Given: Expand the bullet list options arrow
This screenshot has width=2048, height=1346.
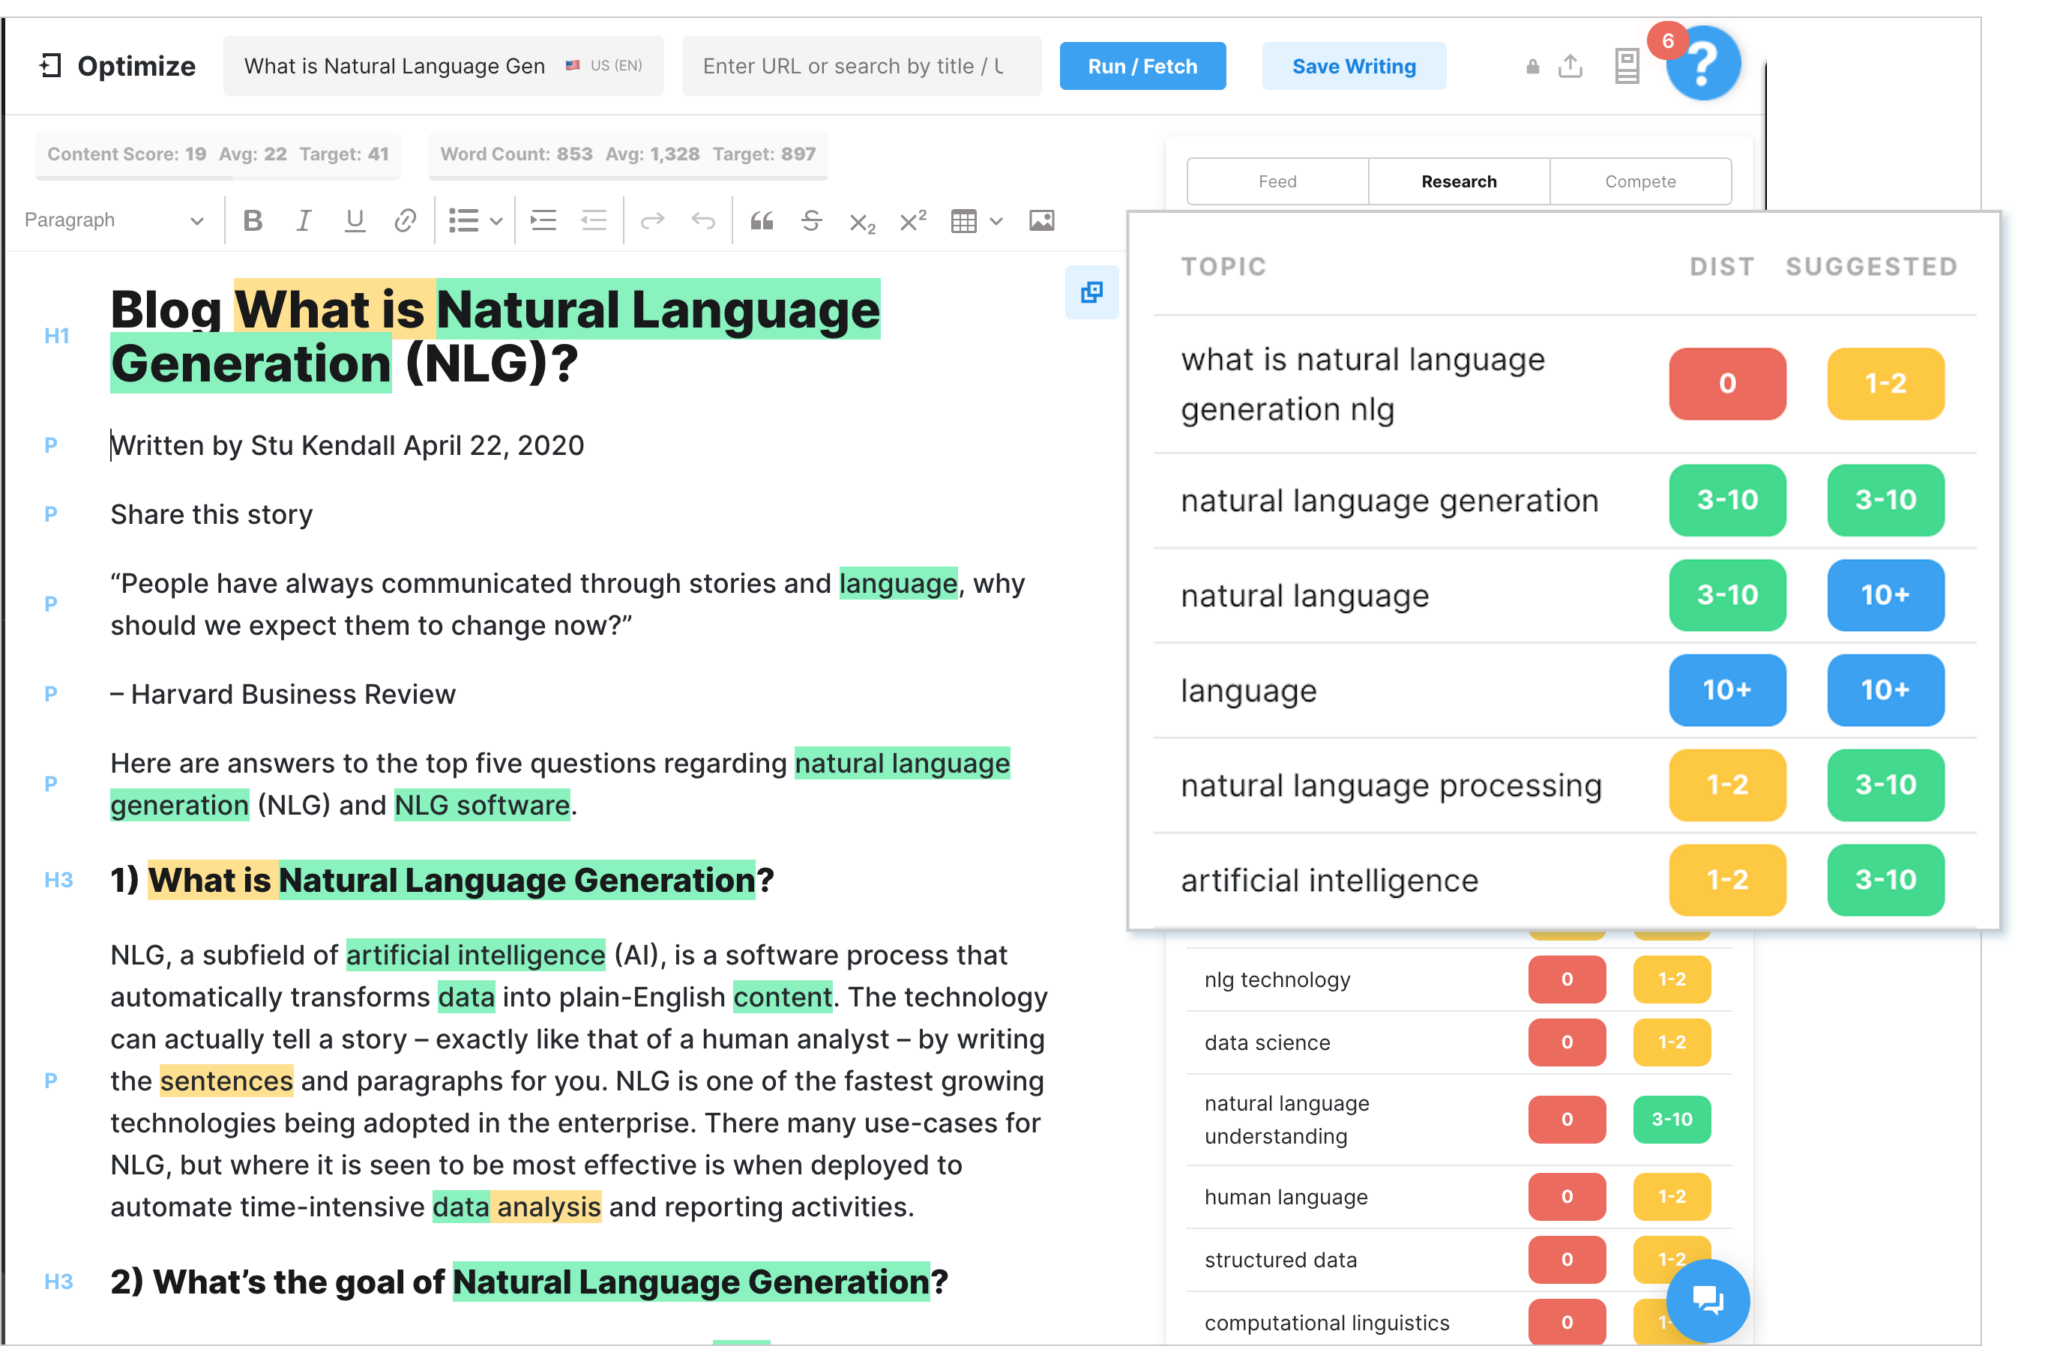Looking at the screenshot, I should 496,221.
